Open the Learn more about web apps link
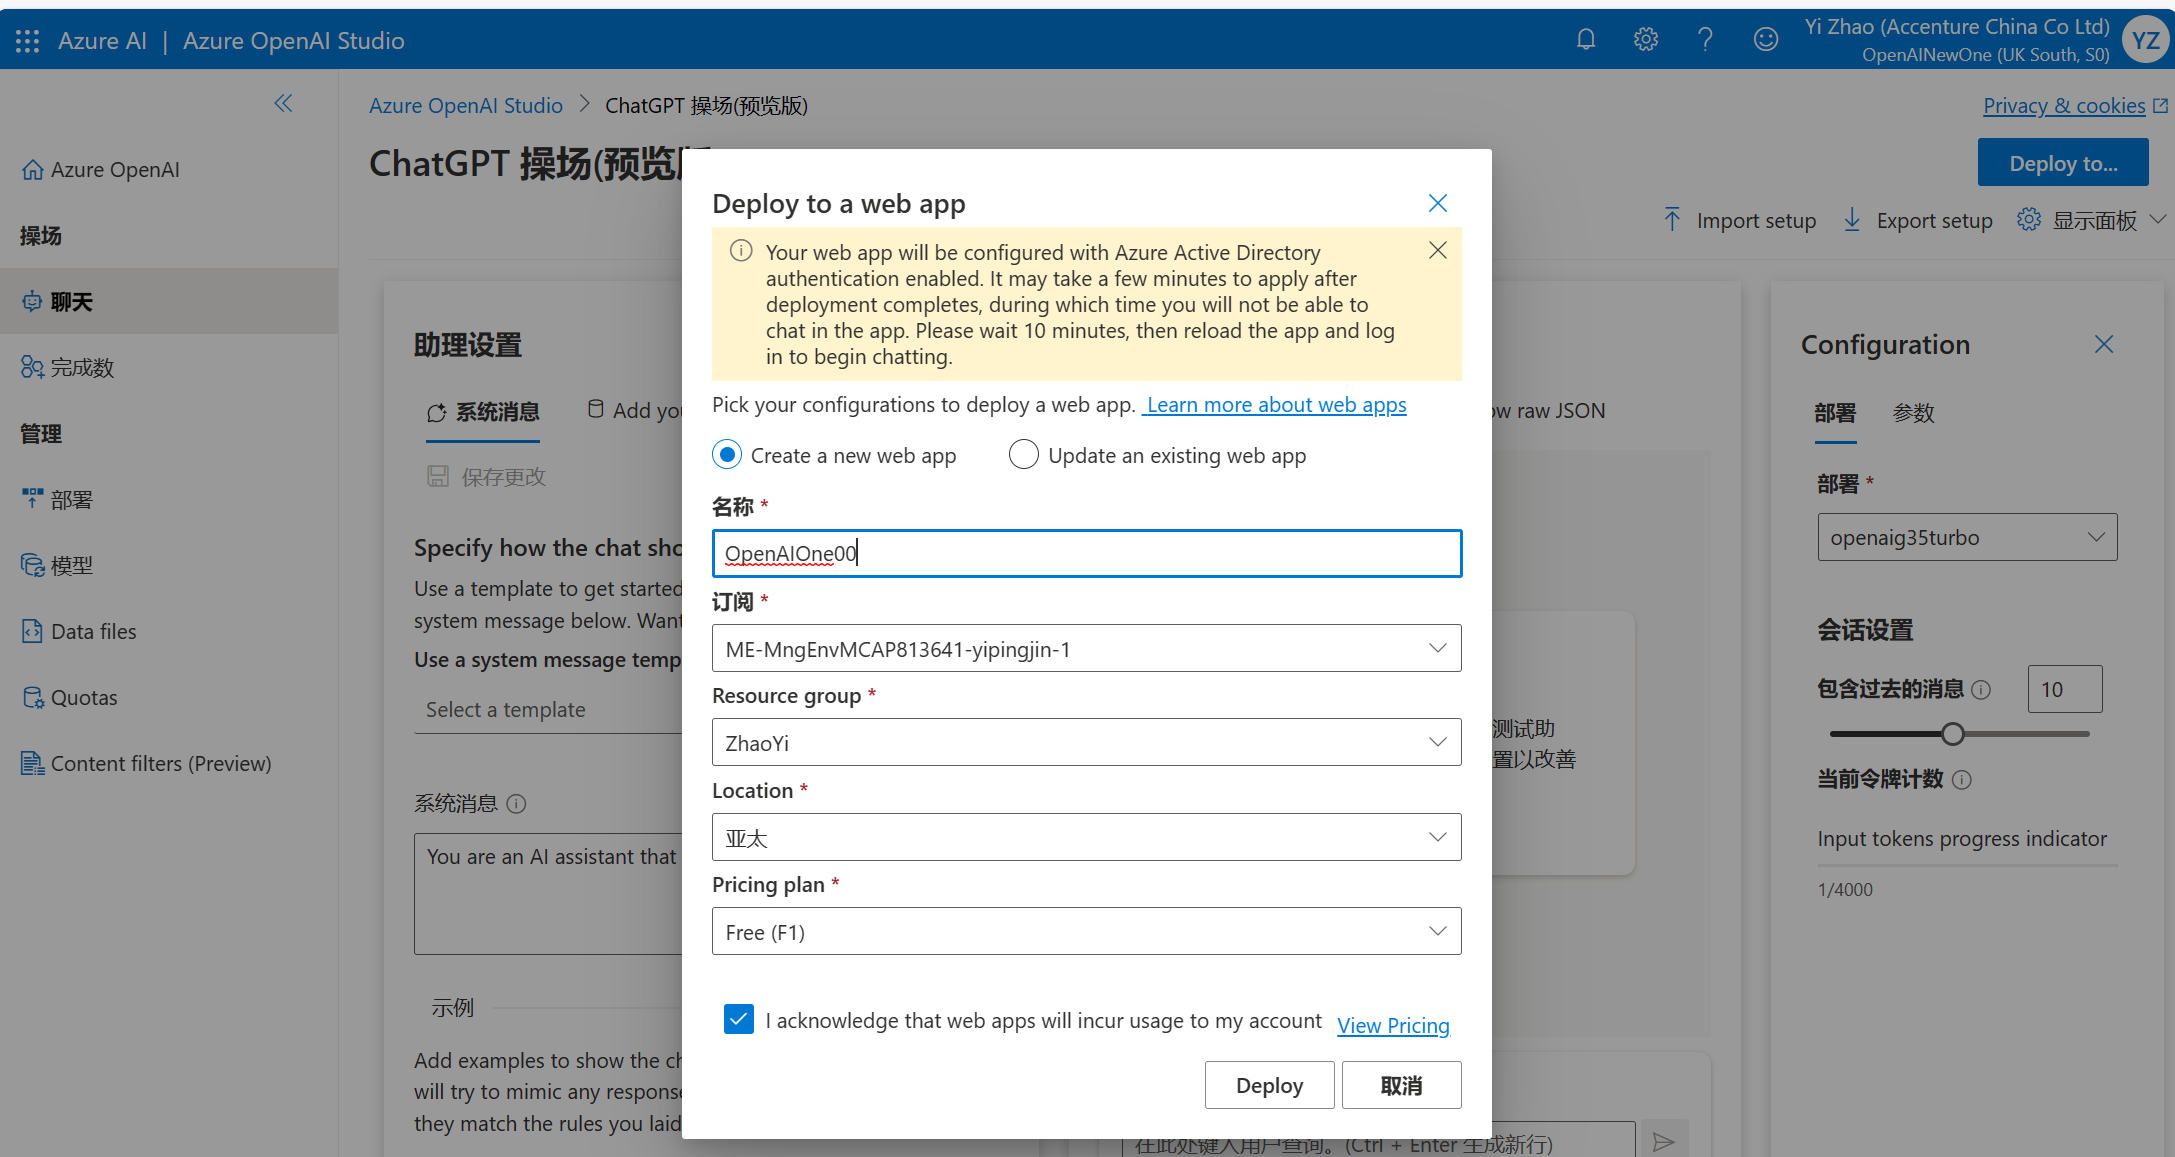Viewport: 2175px width, 1157px height. [1276, 404]
